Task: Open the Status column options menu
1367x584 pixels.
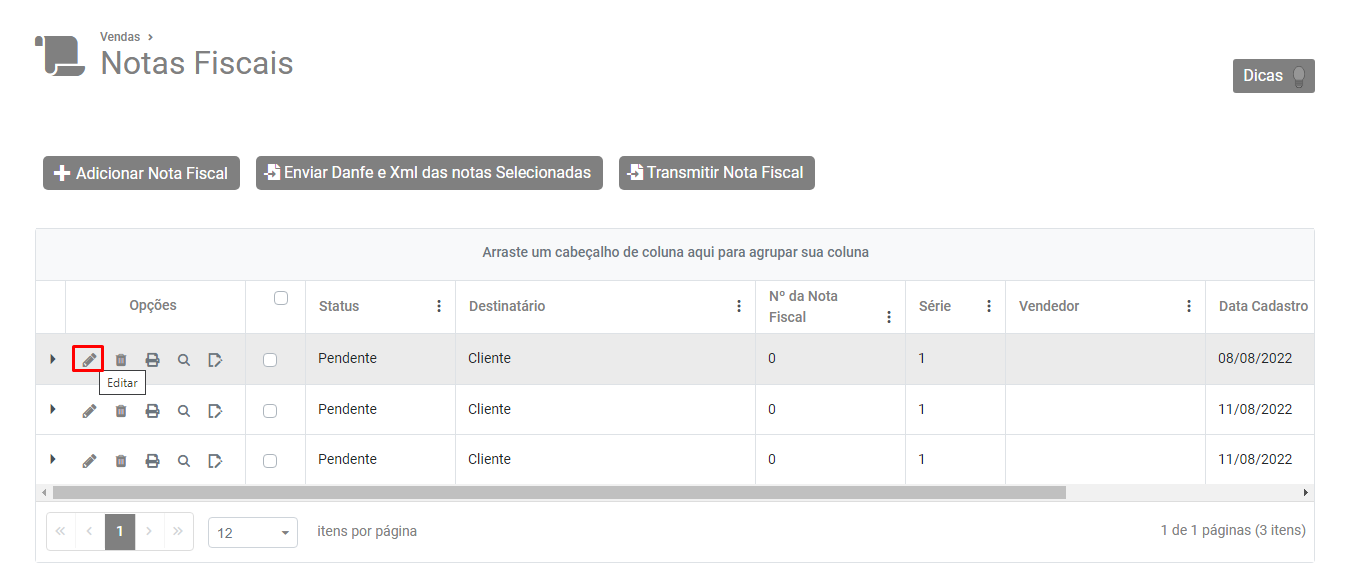Action: (439, 306)
